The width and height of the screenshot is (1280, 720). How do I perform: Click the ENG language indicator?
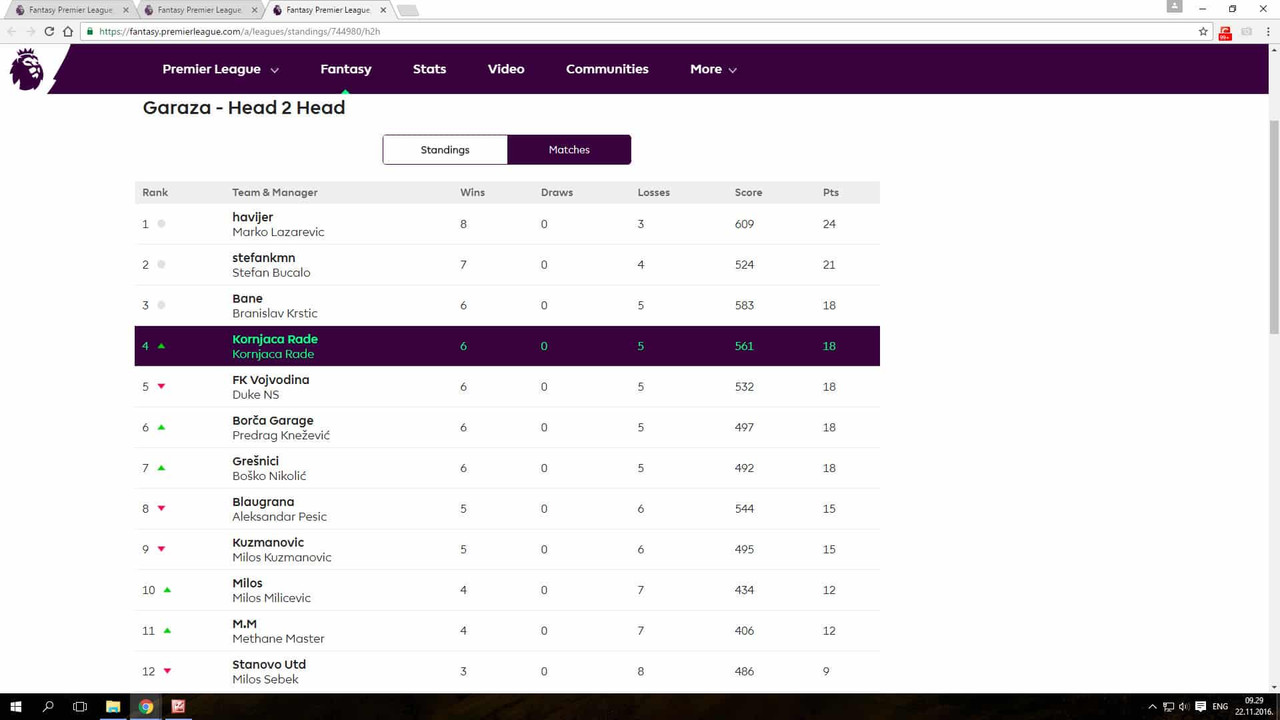click(x=1220, y=707)
